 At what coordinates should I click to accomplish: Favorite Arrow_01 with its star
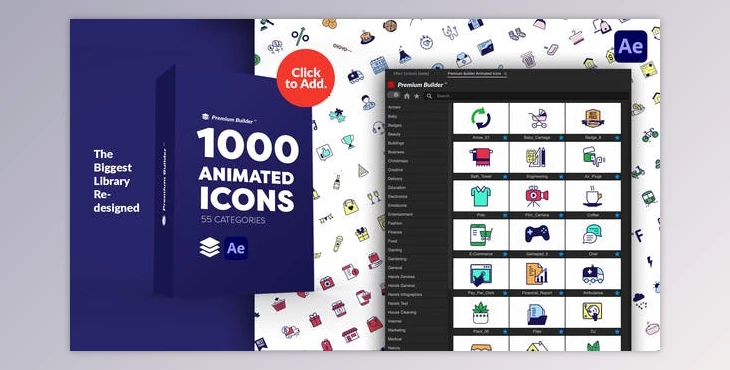point(505,138)
